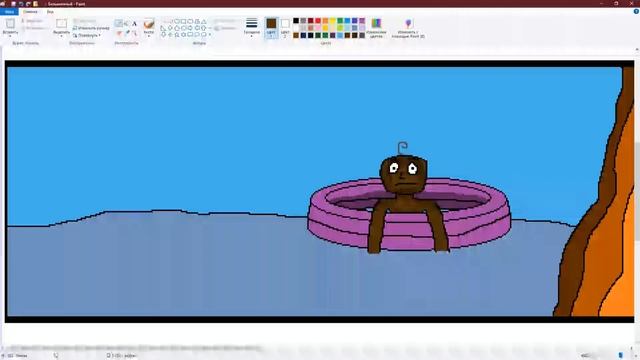Viewport: 640px width, 360px height.
Task: Select the triangle shape in shapes gallery
Action: coord(204,21)
